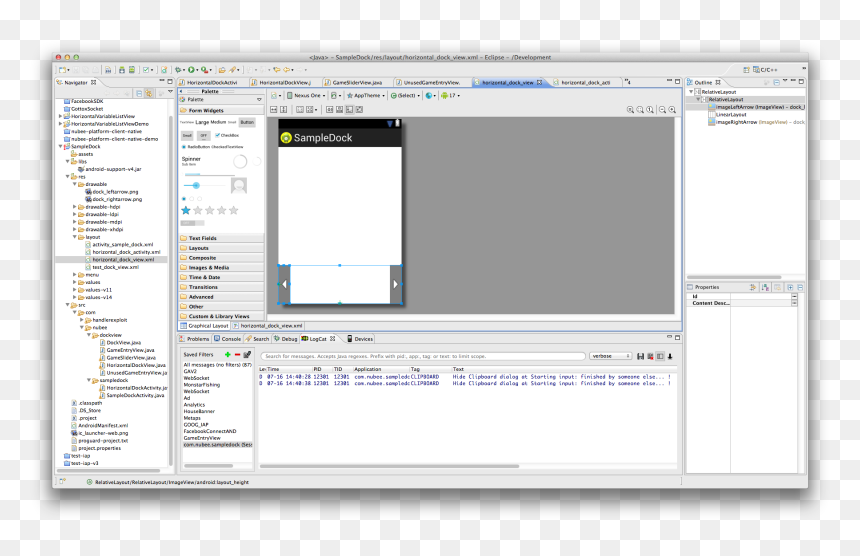860x556 pixels.
Task: Click the Open Perspective icon
Action: click(746, 70)
